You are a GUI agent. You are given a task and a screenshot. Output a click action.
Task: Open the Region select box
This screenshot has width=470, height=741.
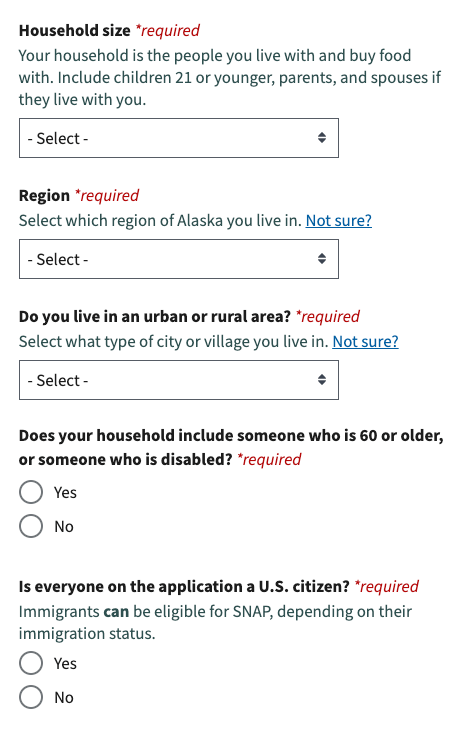click(179, 259)
